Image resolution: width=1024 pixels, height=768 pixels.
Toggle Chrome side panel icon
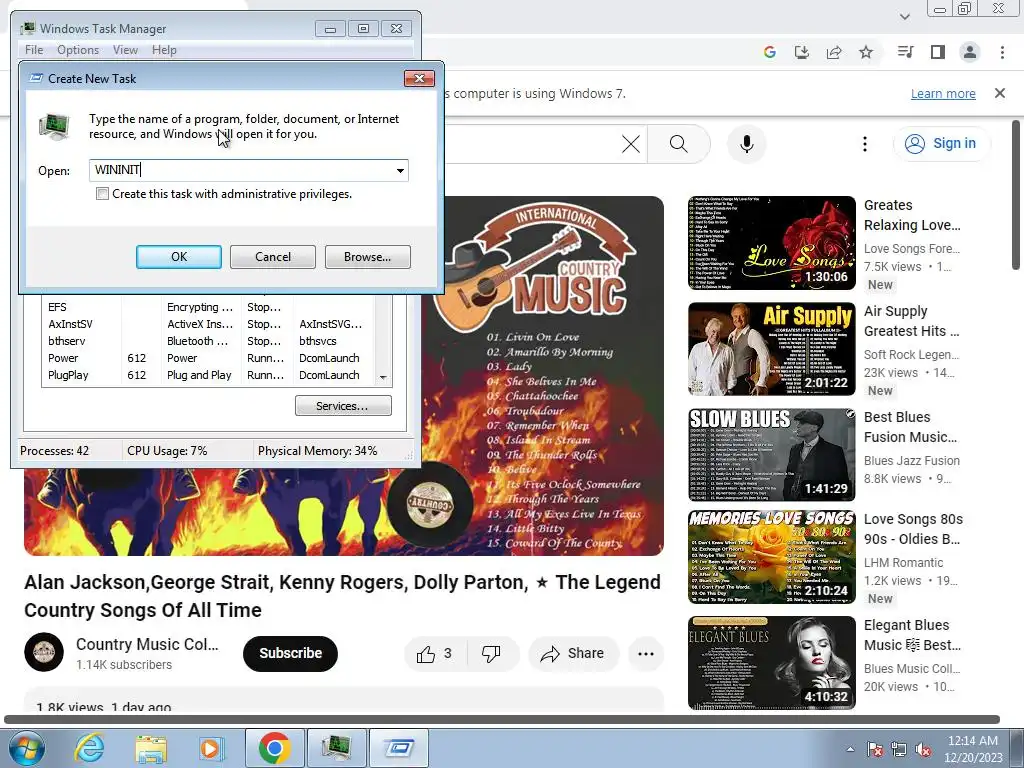(938, 52)
